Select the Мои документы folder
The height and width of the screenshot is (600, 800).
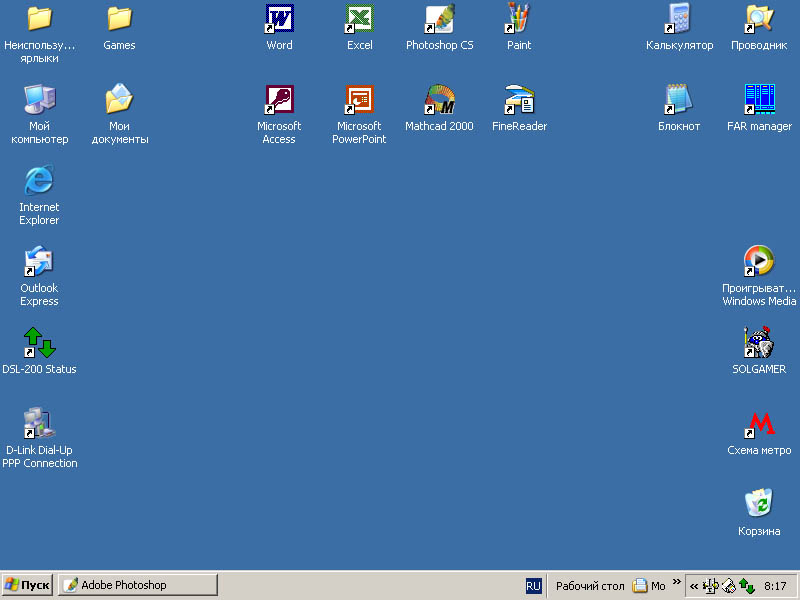click(119, 100)
